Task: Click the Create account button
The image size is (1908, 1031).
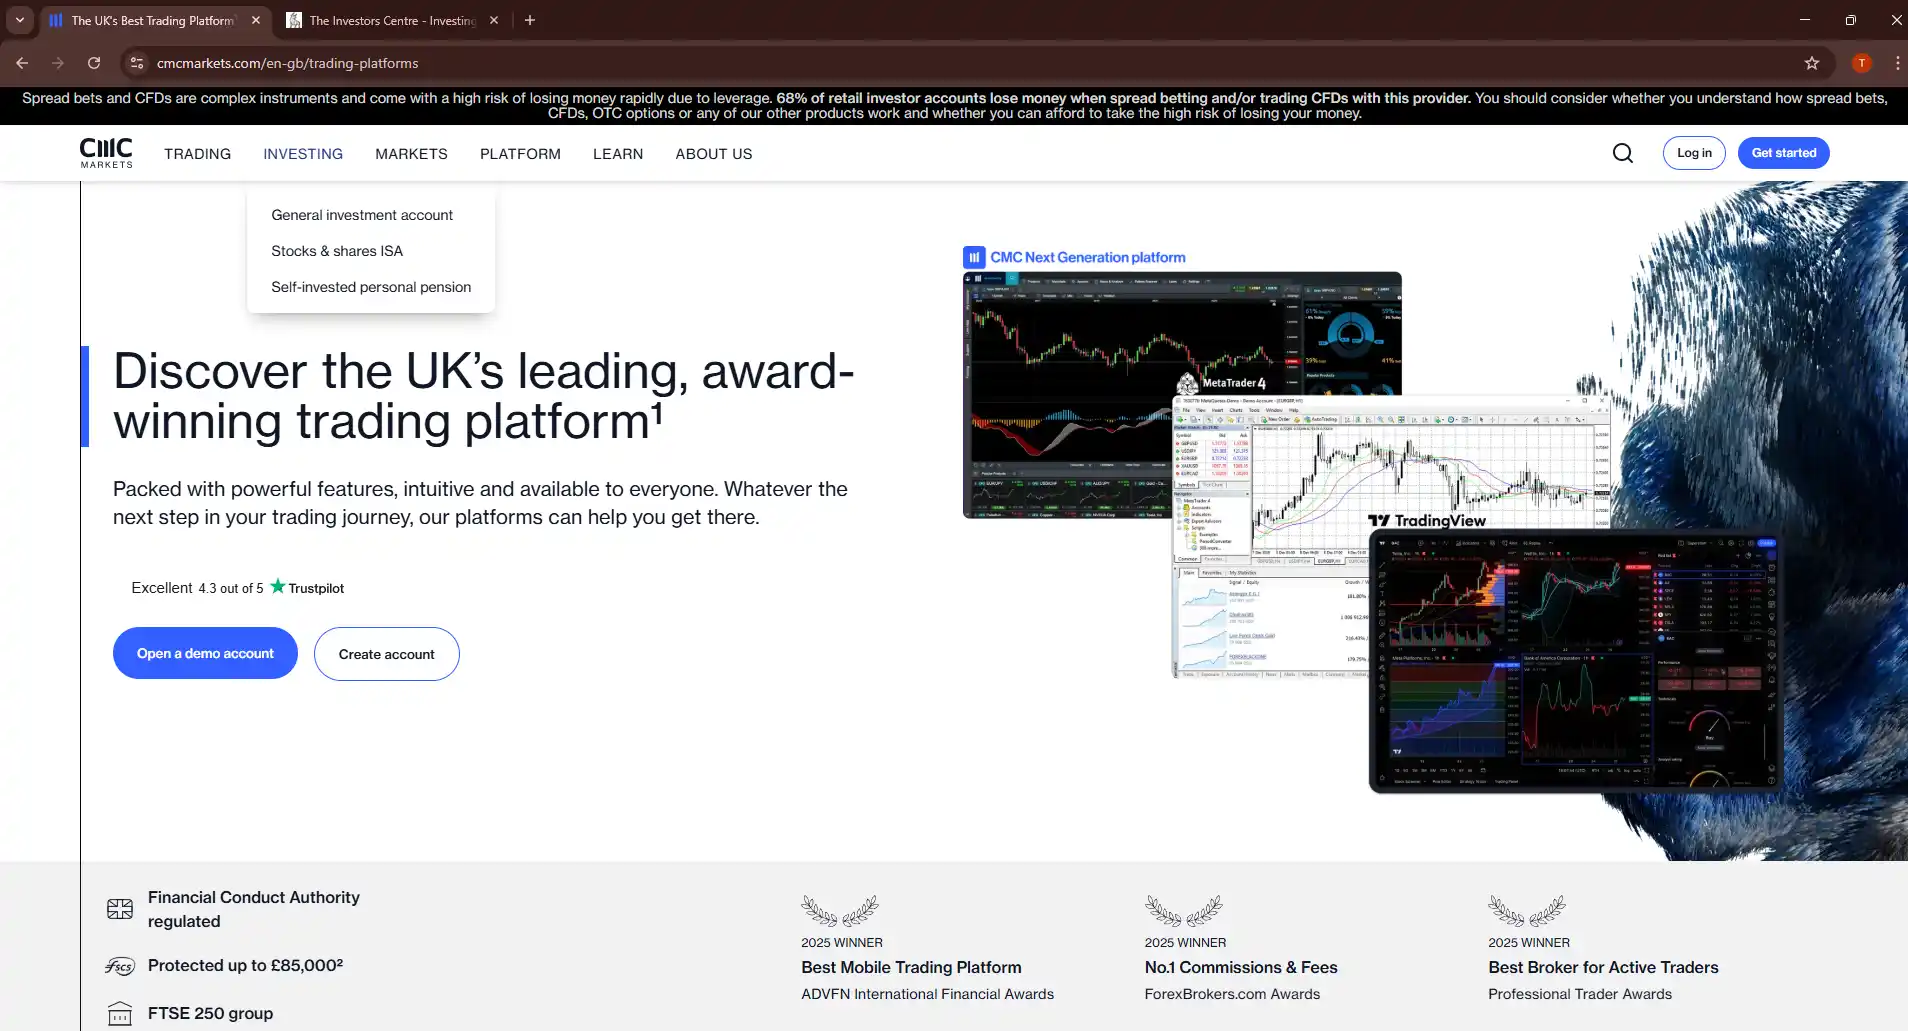Action: [387, 654]
